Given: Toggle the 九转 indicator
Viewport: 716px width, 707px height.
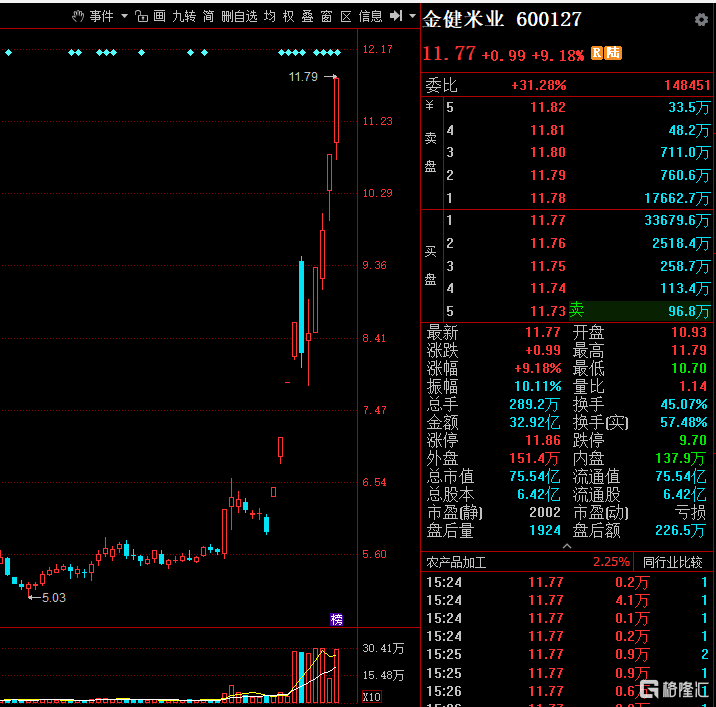Looking at the screenshot, I should point(184,16).
